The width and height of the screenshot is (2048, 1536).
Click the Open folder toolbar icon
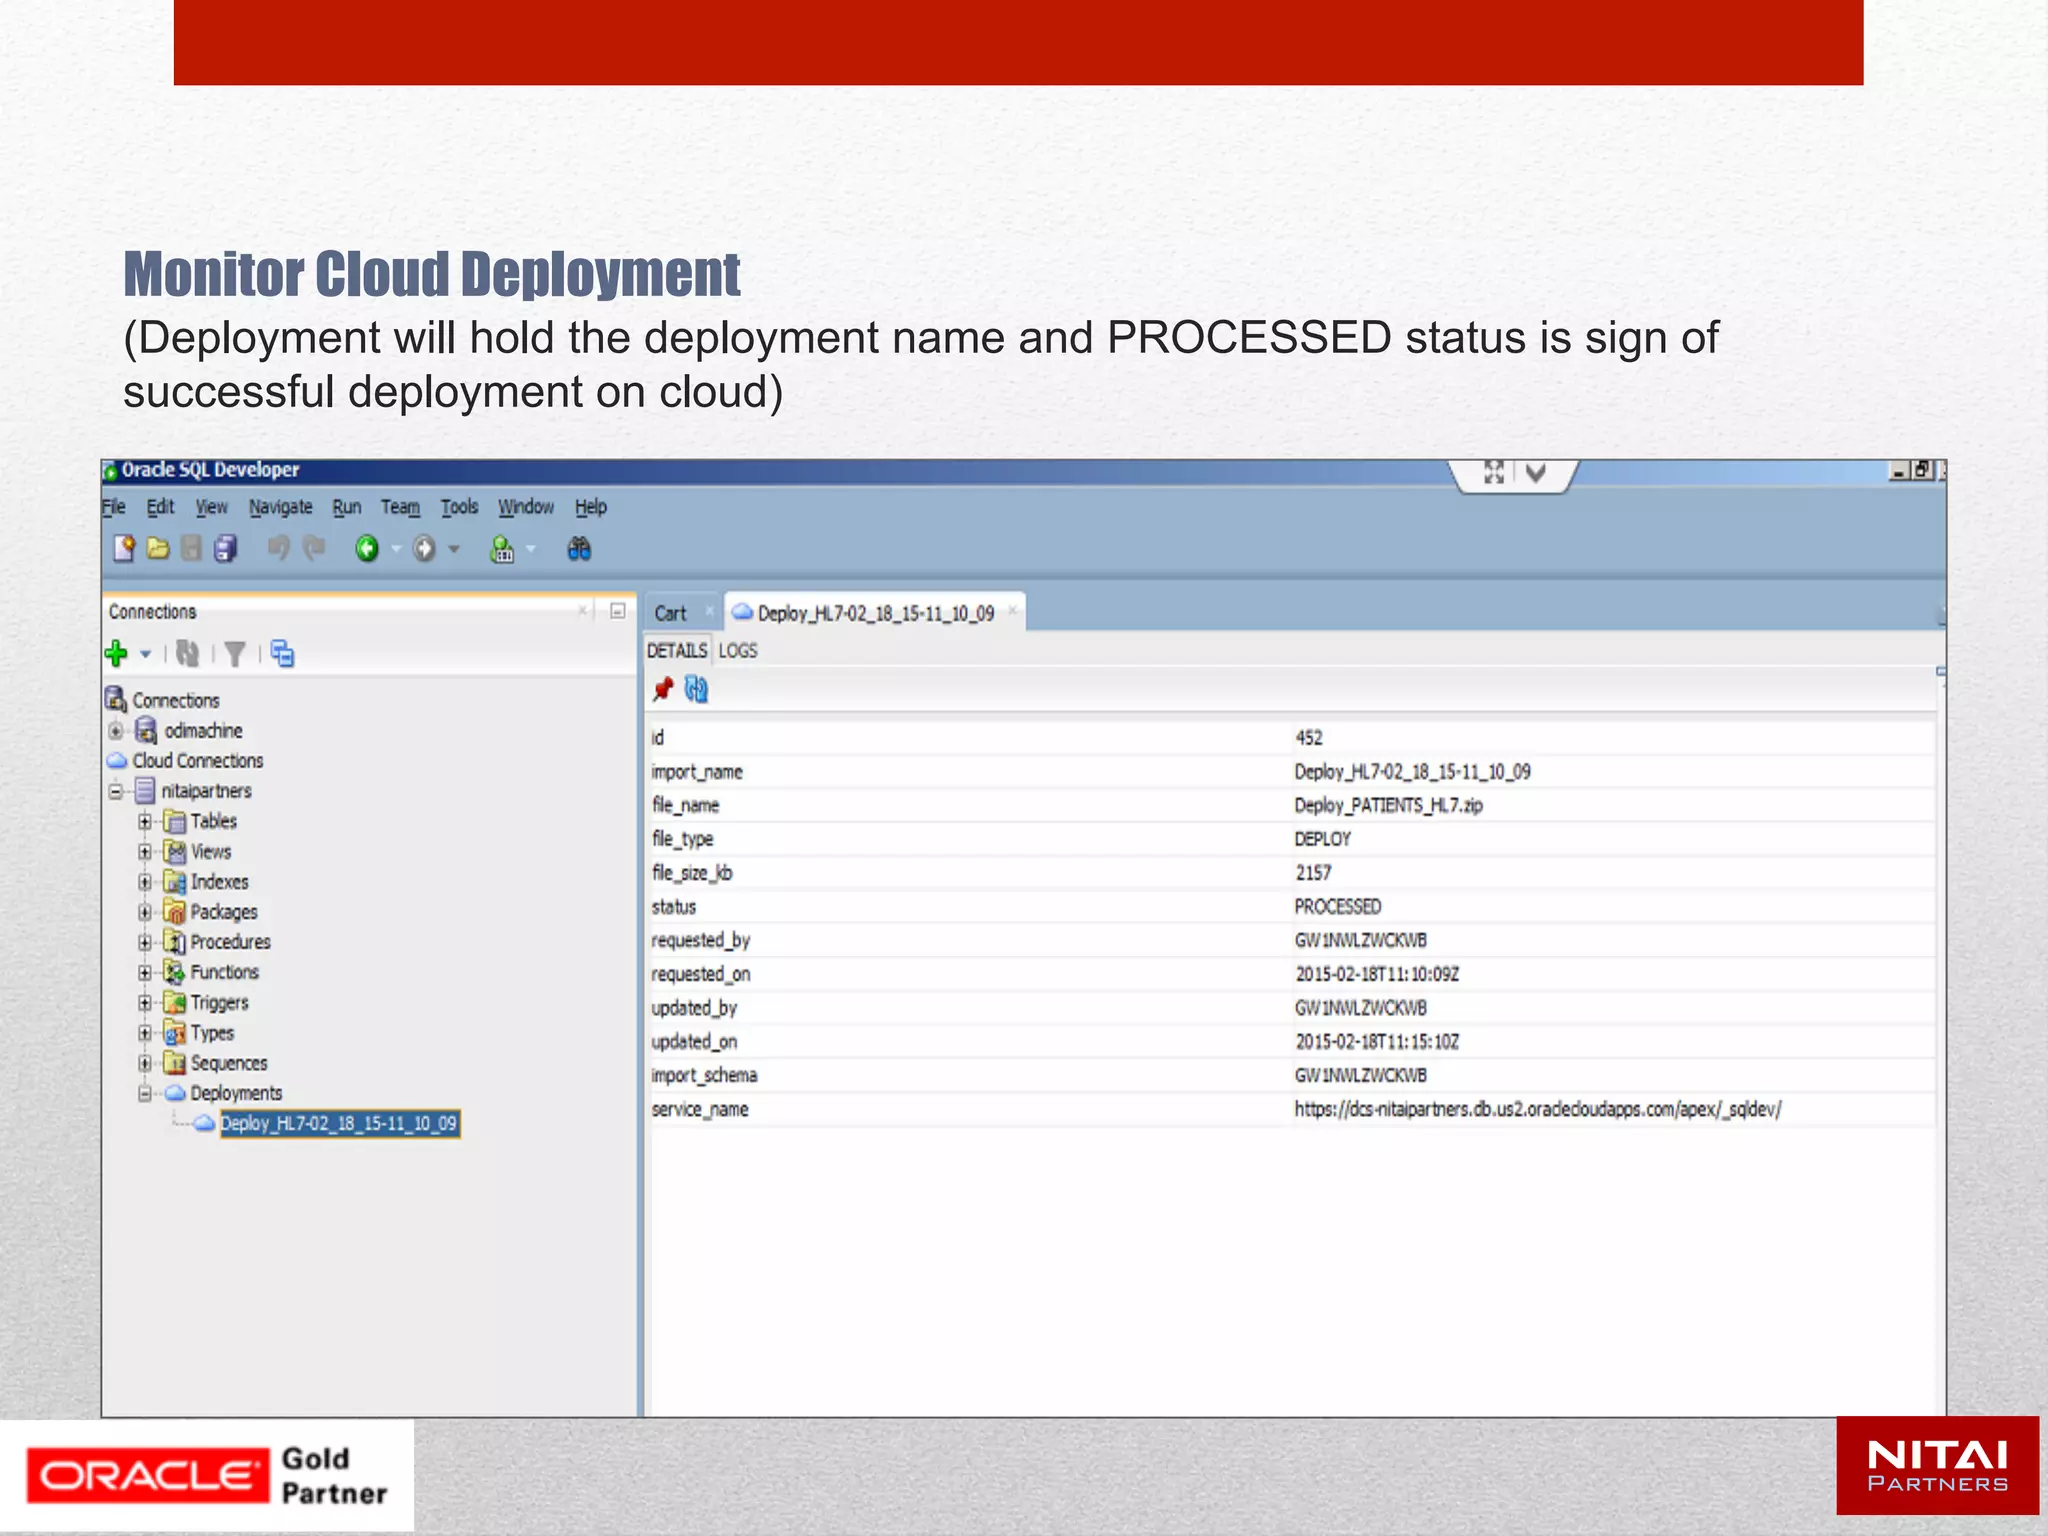[x=158, y=548]
